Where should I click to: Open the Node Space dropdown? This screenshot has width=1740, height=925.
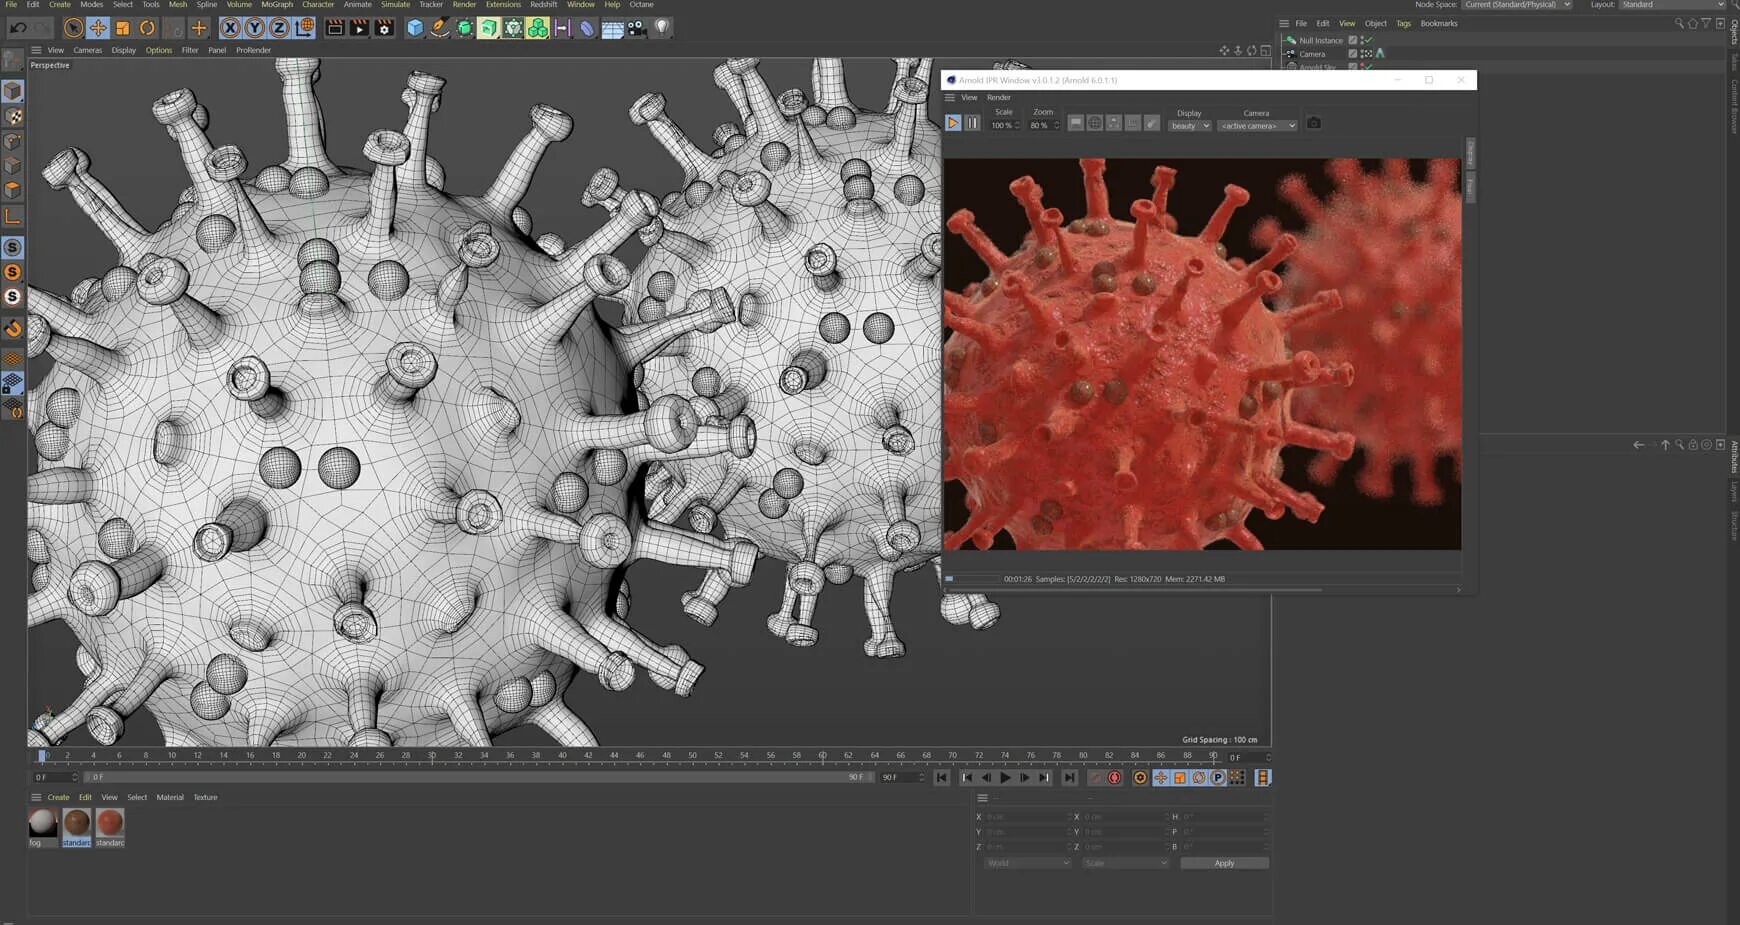click(x=1518, y=5)
